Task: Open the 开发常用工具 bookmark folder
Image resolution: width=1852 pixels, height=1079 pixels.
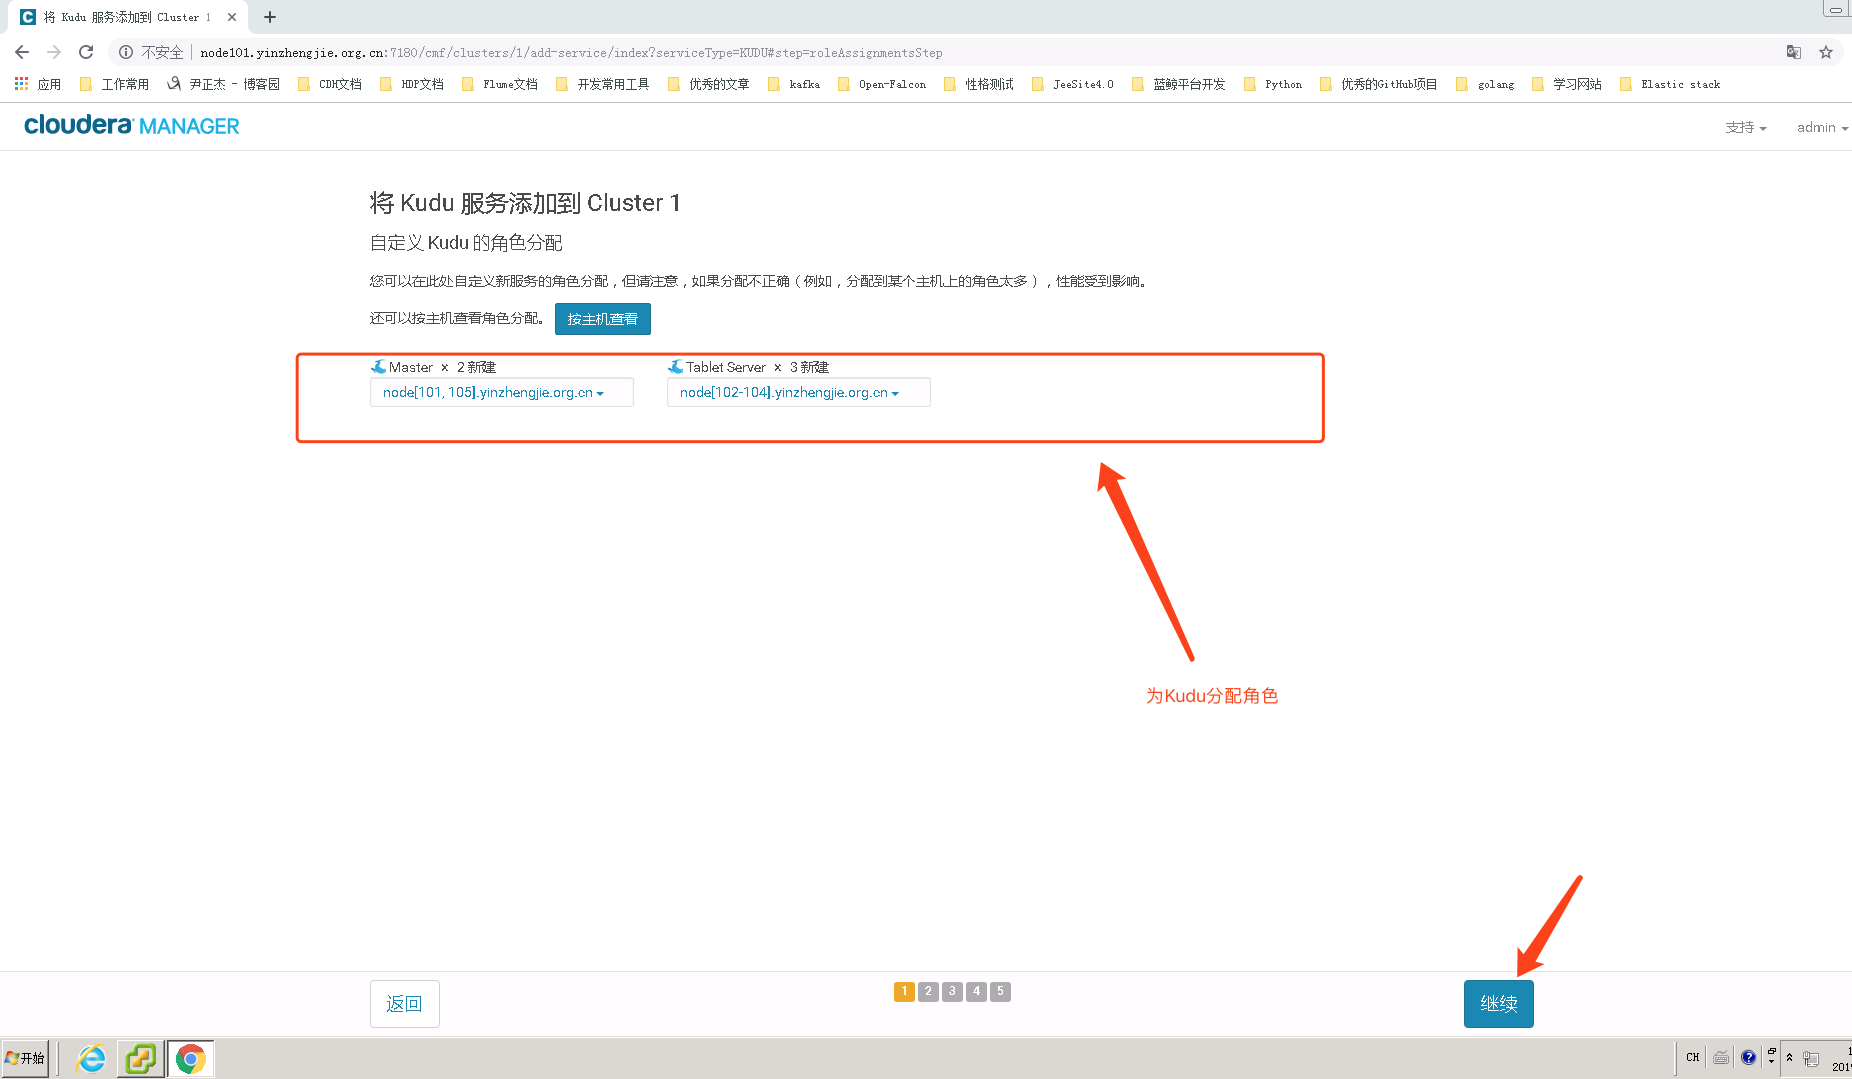Action: tap(602, 84)
